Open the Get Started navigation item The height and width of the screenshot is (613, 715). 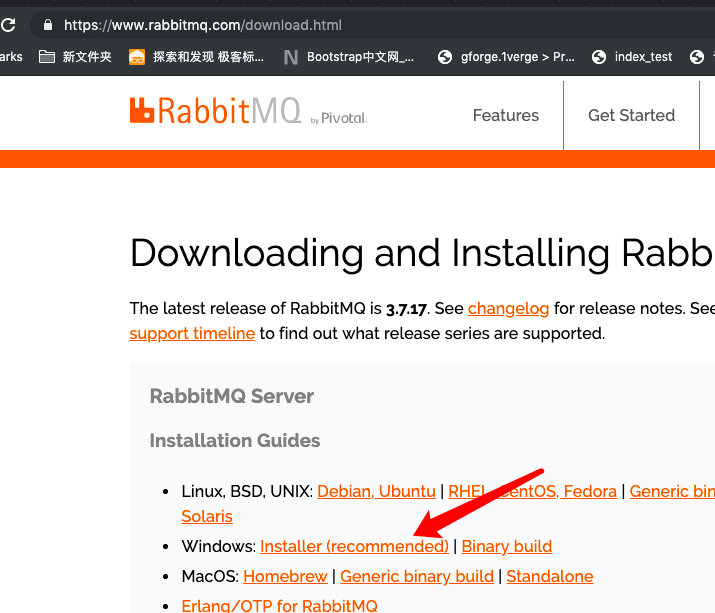(x=632, y=115)
